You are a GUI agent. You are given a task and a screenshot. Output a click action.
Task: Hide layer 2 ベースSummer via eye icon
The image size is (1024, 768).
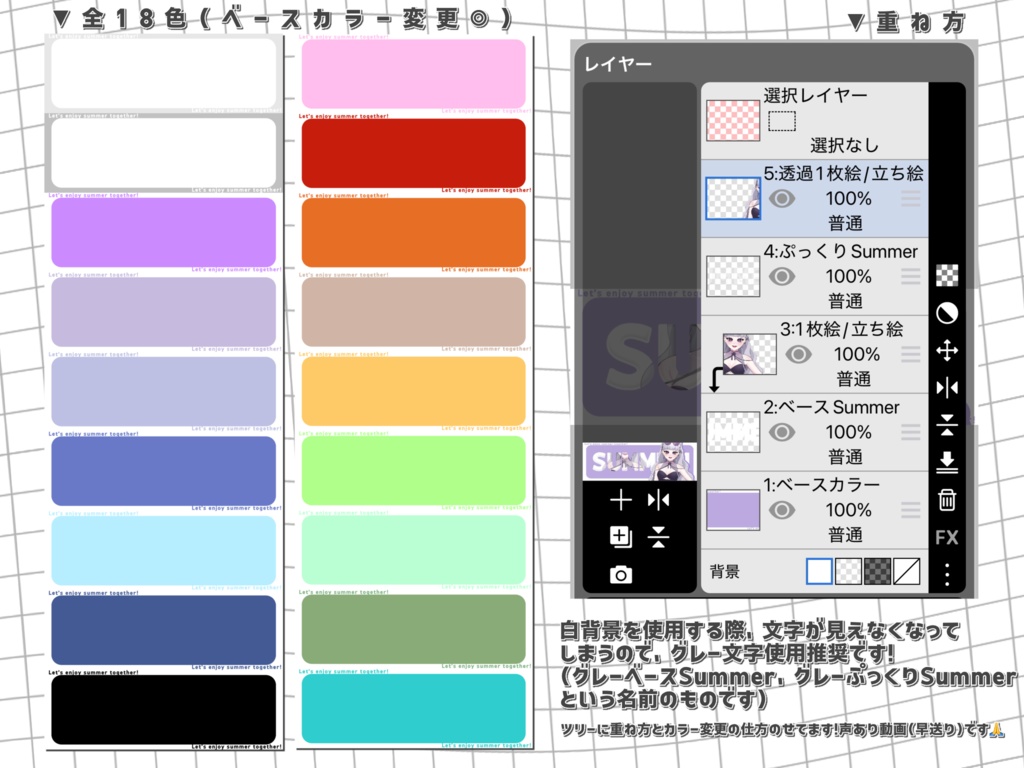(x=782, y=432)
